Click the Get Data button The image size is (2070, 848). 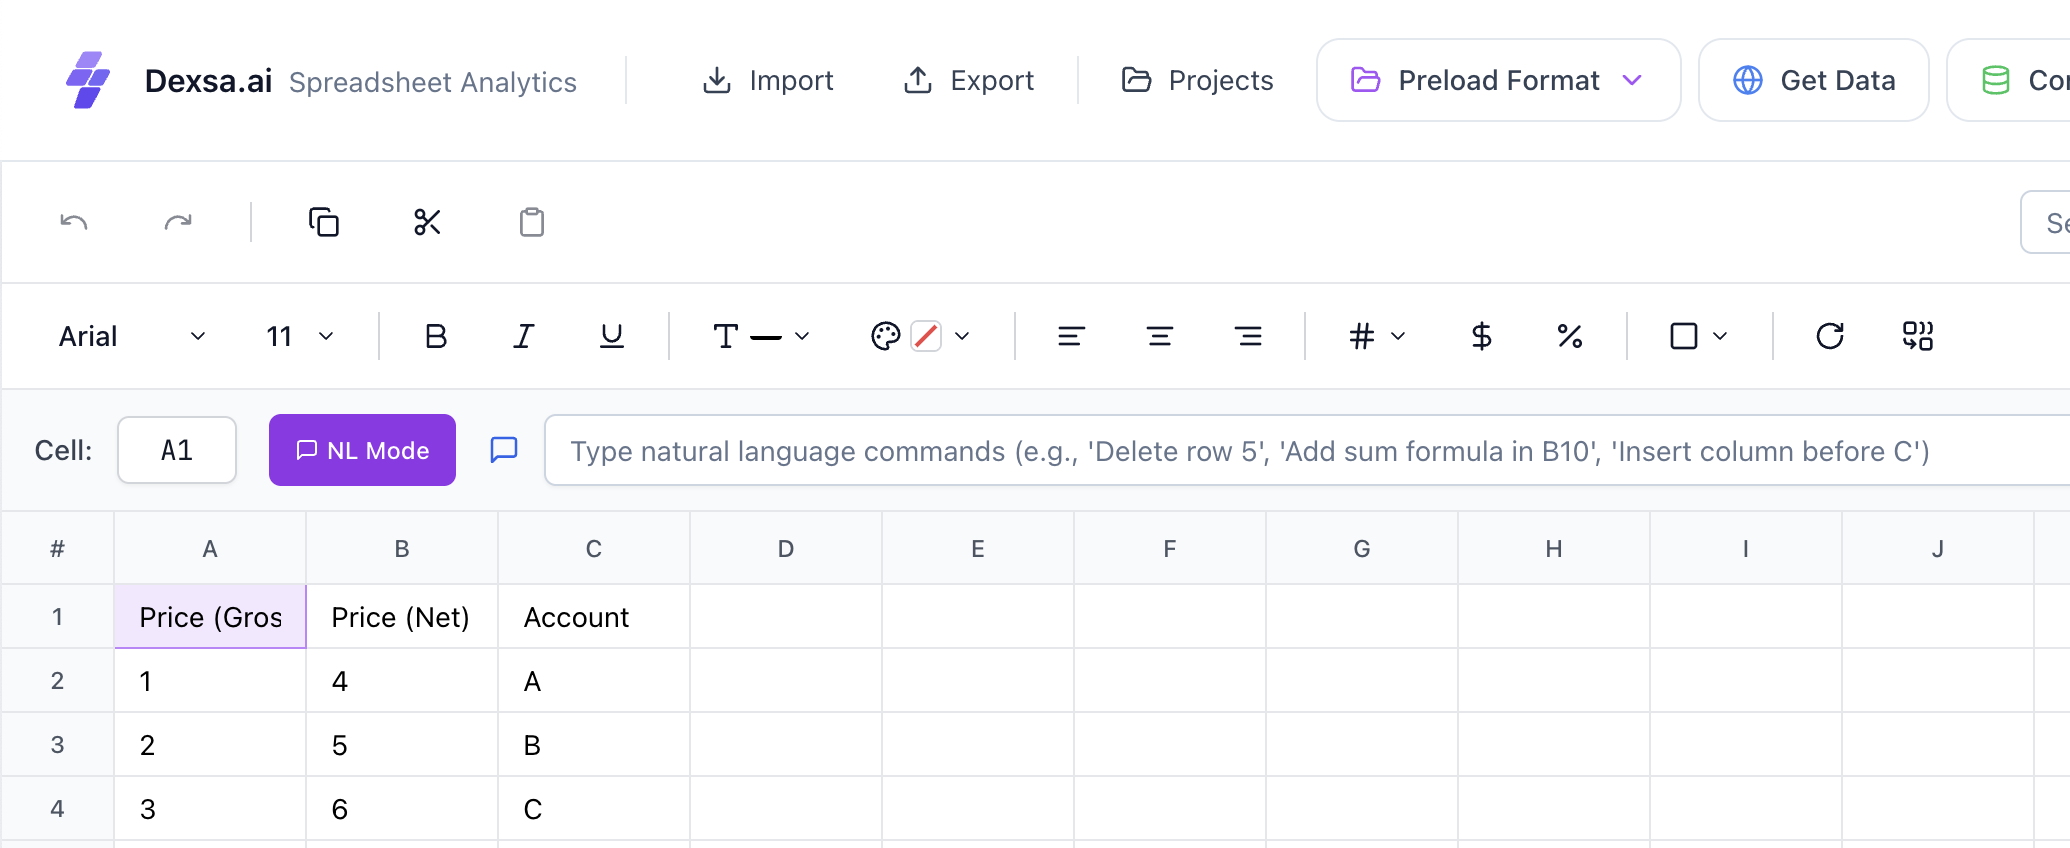(1814, 80)
